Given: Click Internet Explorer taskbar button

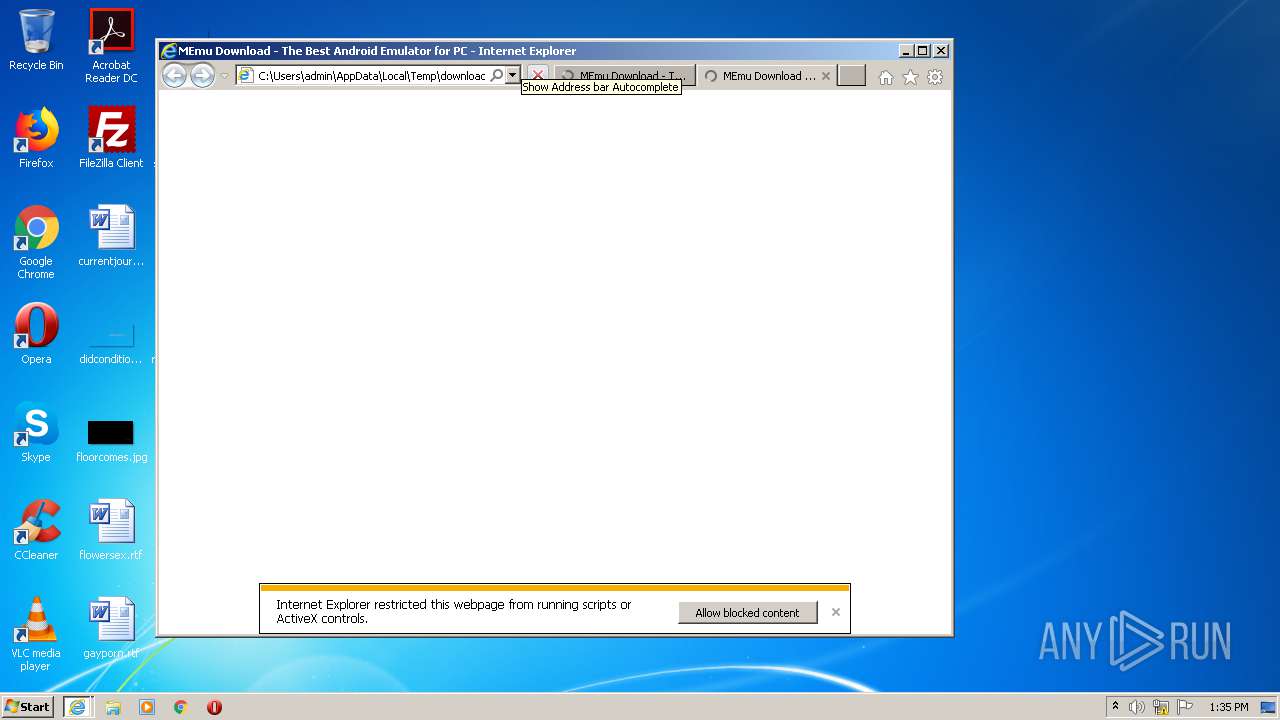Looking at the screenshot, I should point(77,707).
